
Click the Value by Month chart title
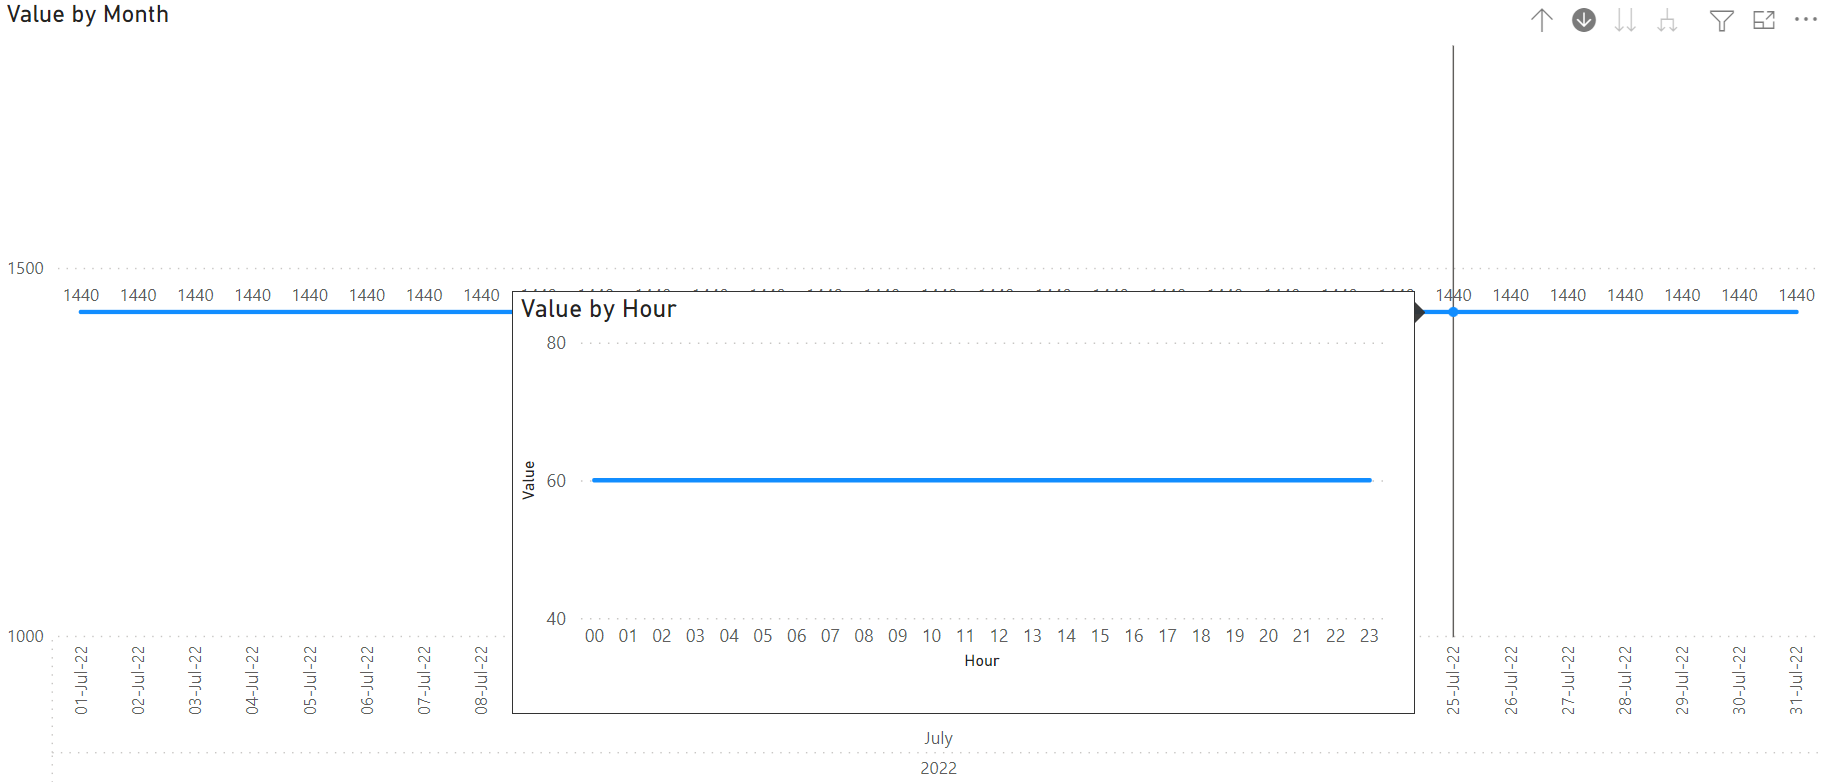88,15
